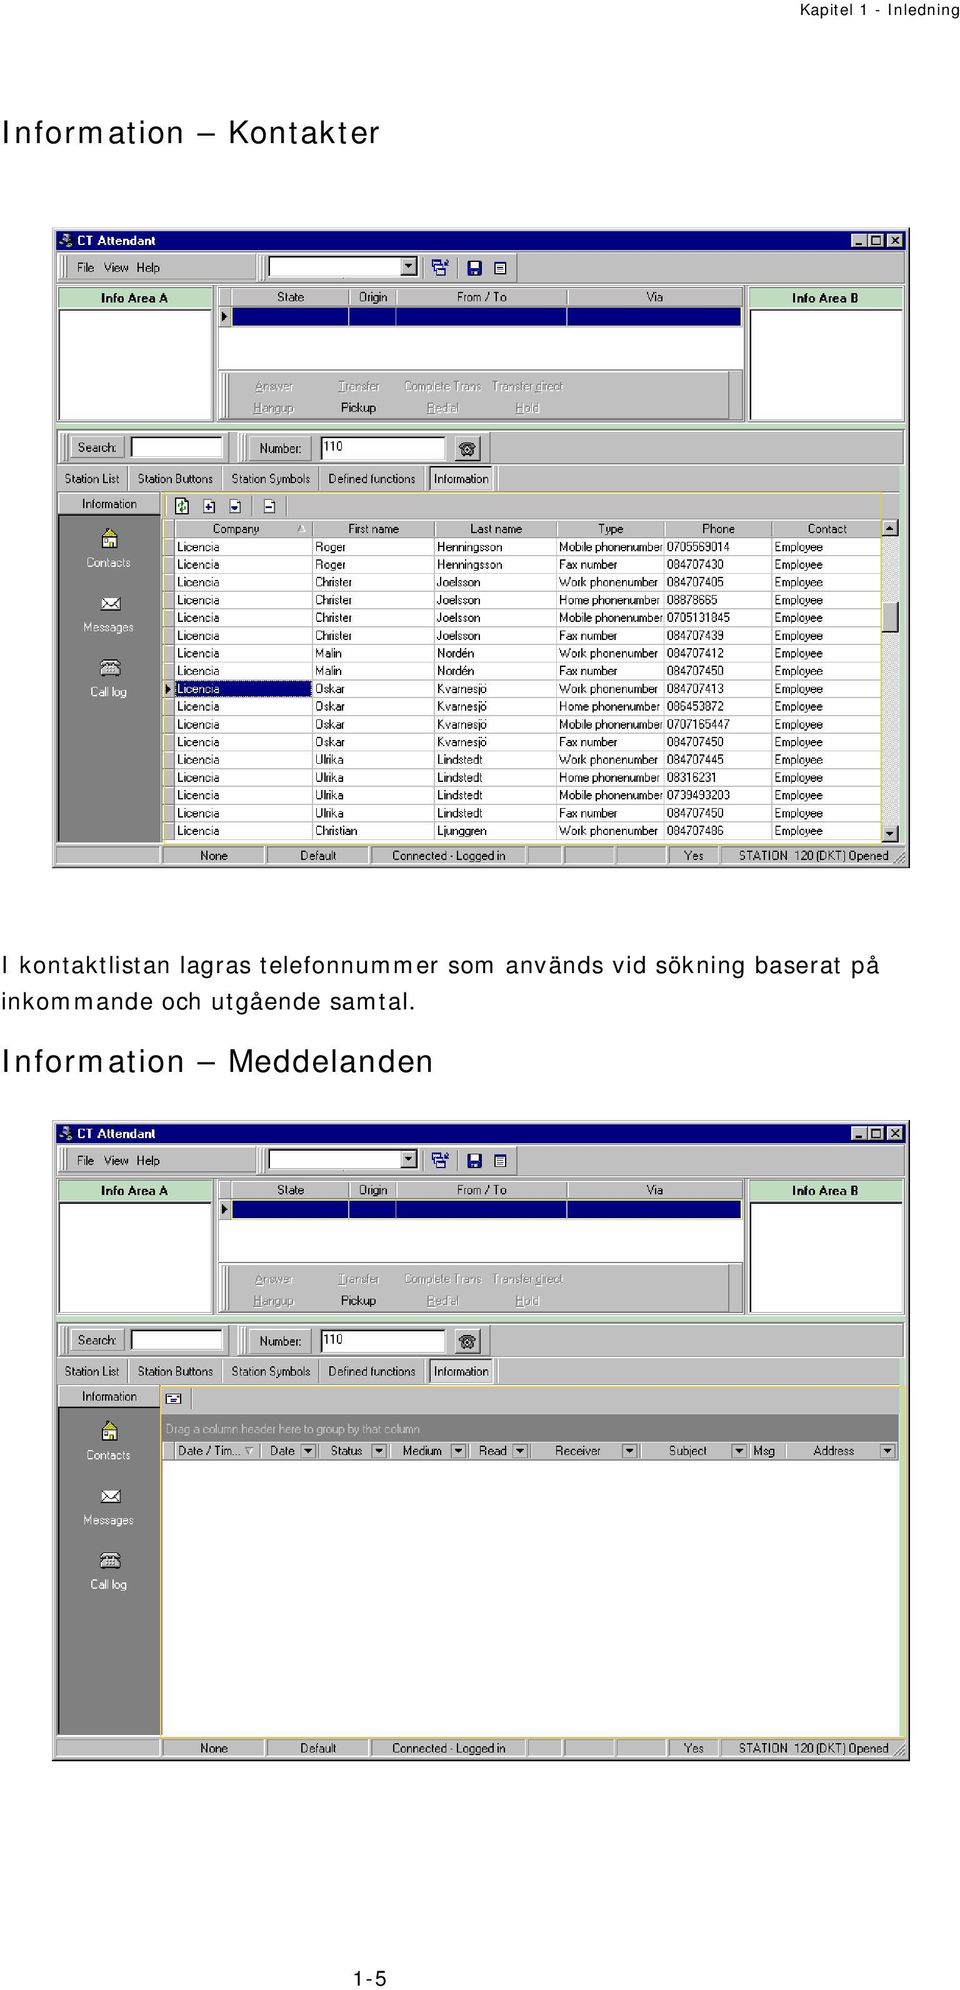Click Call log icon in lower window sidebar
This screenshot has height=1990, width=960.
point(110,1561)
